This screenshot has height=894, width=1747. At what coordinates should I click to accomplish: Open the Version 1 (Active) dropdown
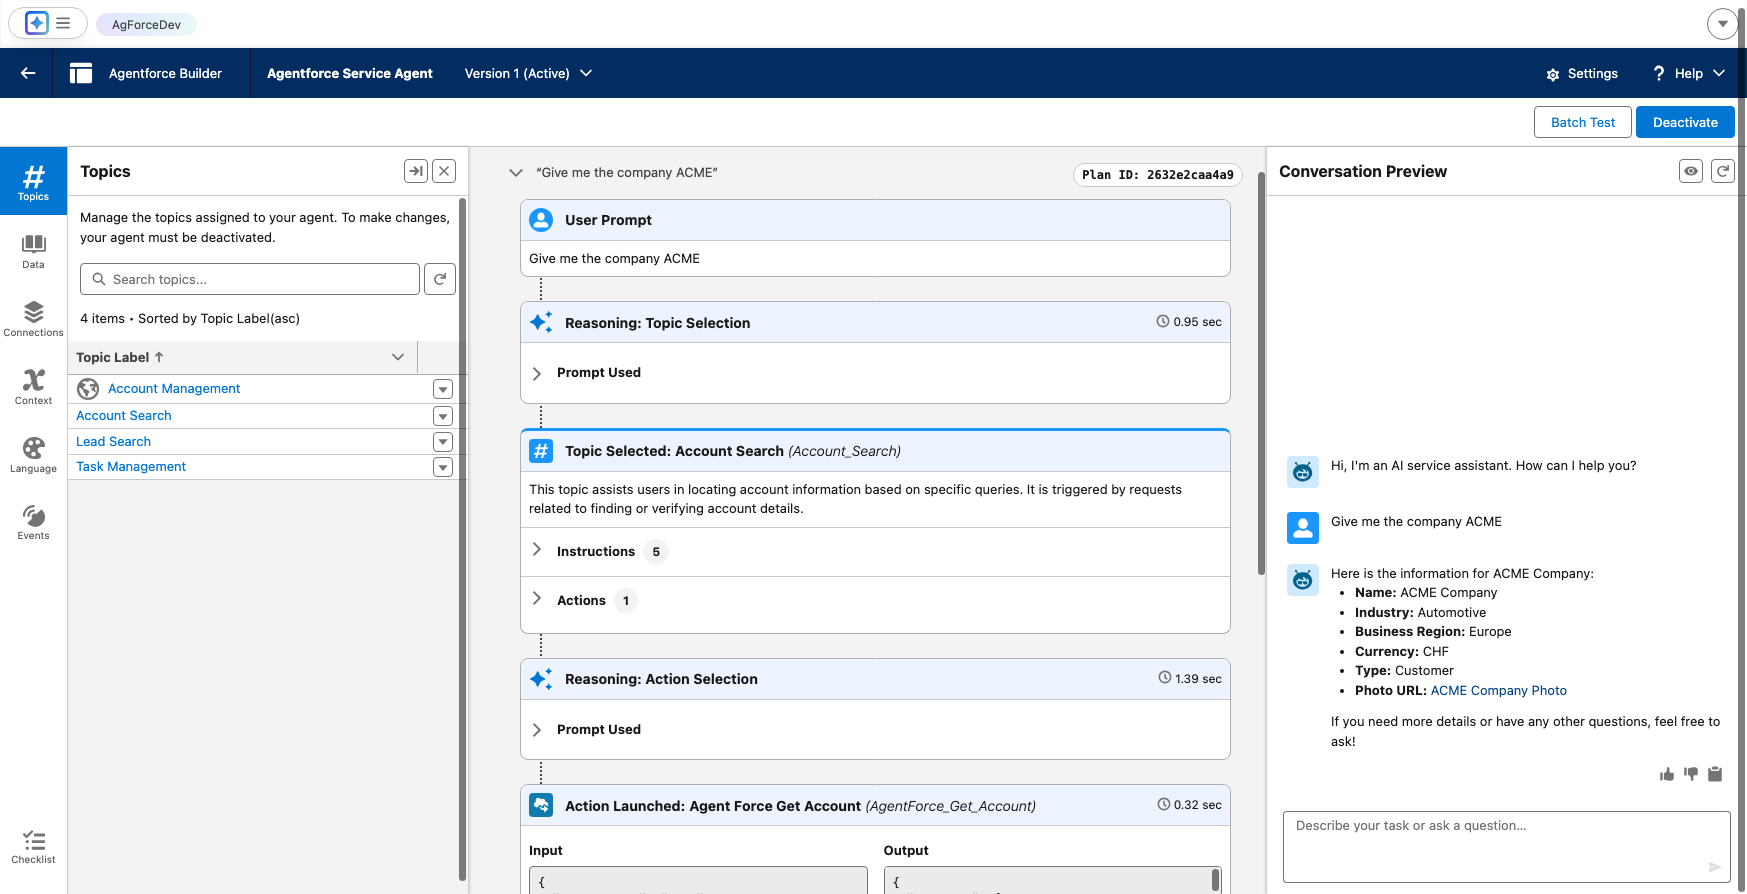tap(528, 73)
